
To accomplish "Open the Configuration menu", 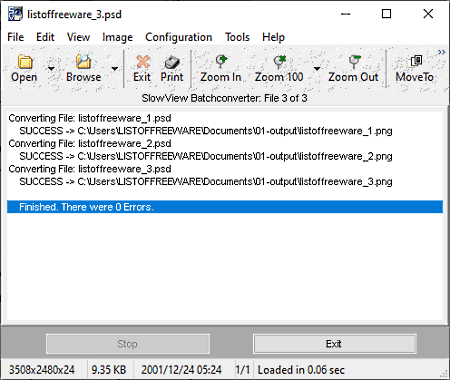I will point(179,37).
